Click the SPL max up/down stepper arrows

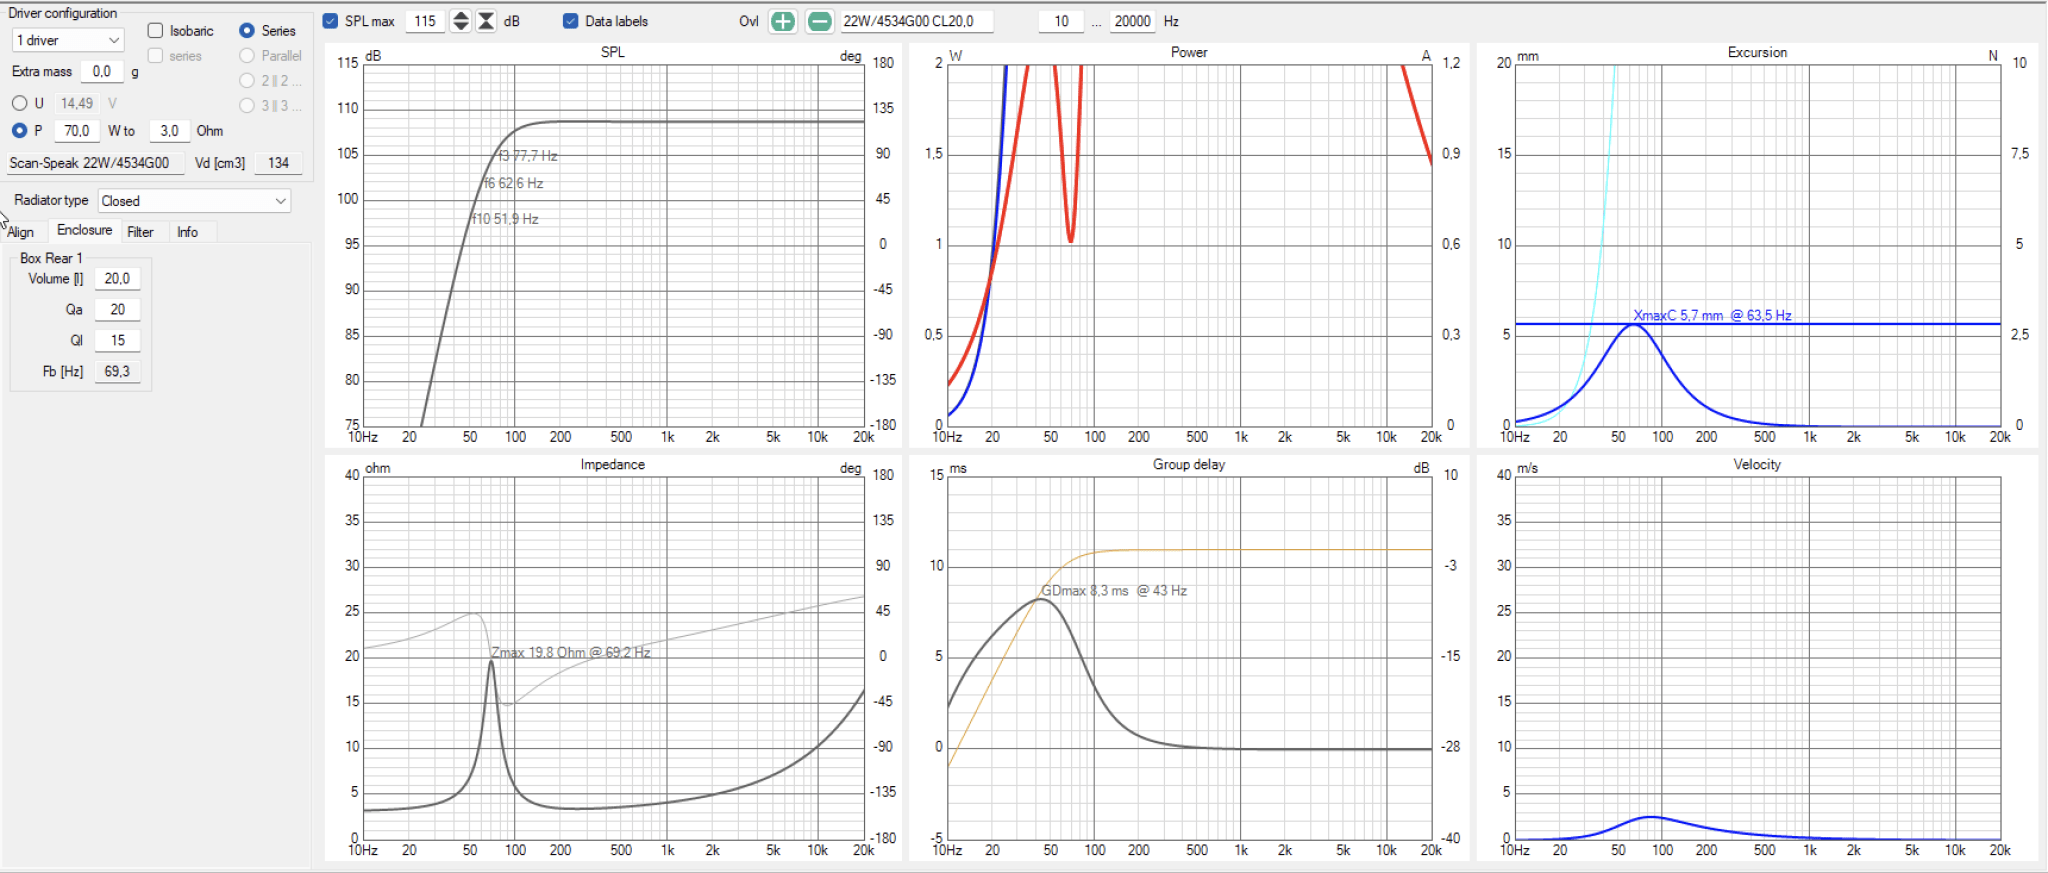pos(460,21)
